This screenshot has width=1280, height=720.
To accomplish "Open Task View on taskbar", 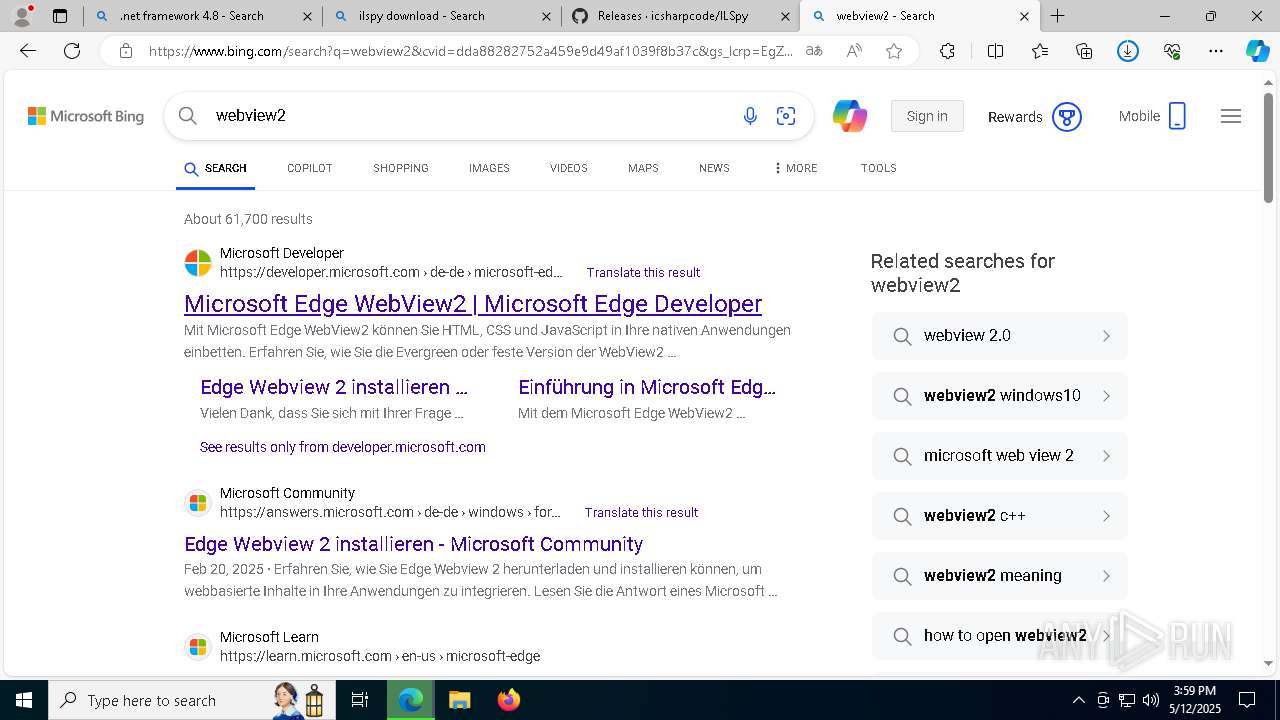I will point(360,700).
